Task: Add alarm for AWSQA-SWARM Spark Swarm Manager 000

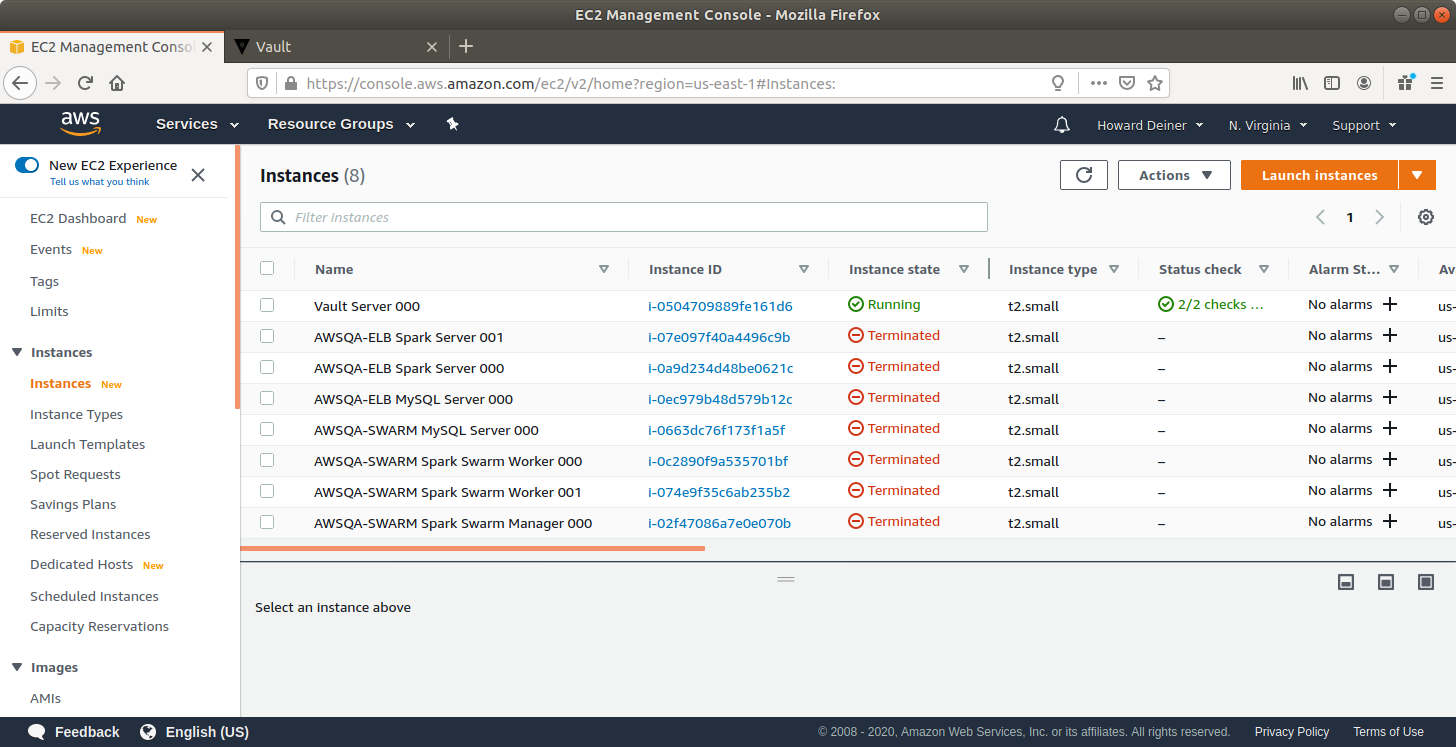Action: 1389,522
